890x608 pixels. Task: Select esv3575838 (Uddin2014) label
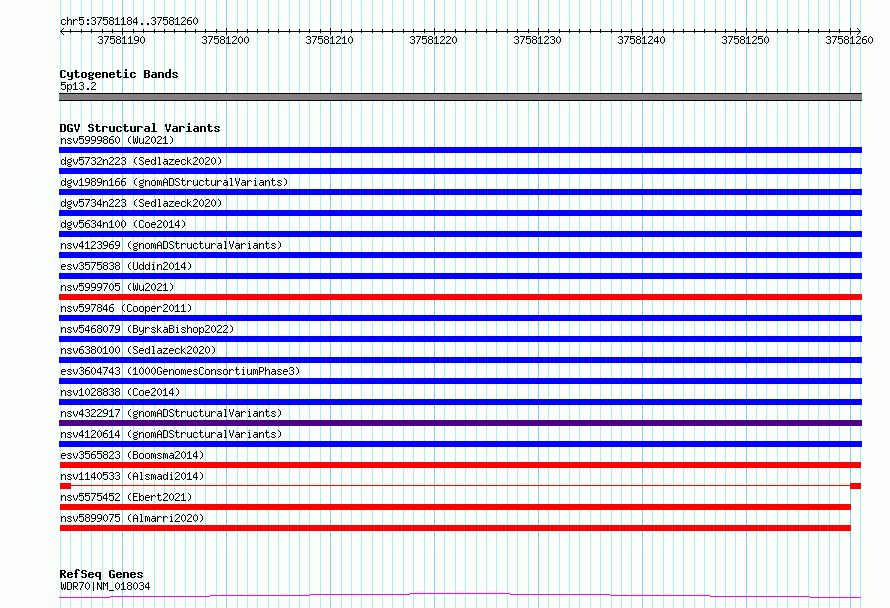[x=126, y=266]
